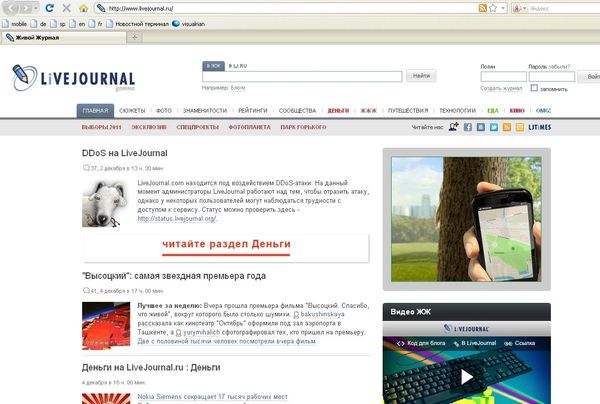Viewport: 600px width, 404px height.
Task: Open the 'Новостной терминал' bookmark
Action: pyautogui.click(x=137, y=24)
